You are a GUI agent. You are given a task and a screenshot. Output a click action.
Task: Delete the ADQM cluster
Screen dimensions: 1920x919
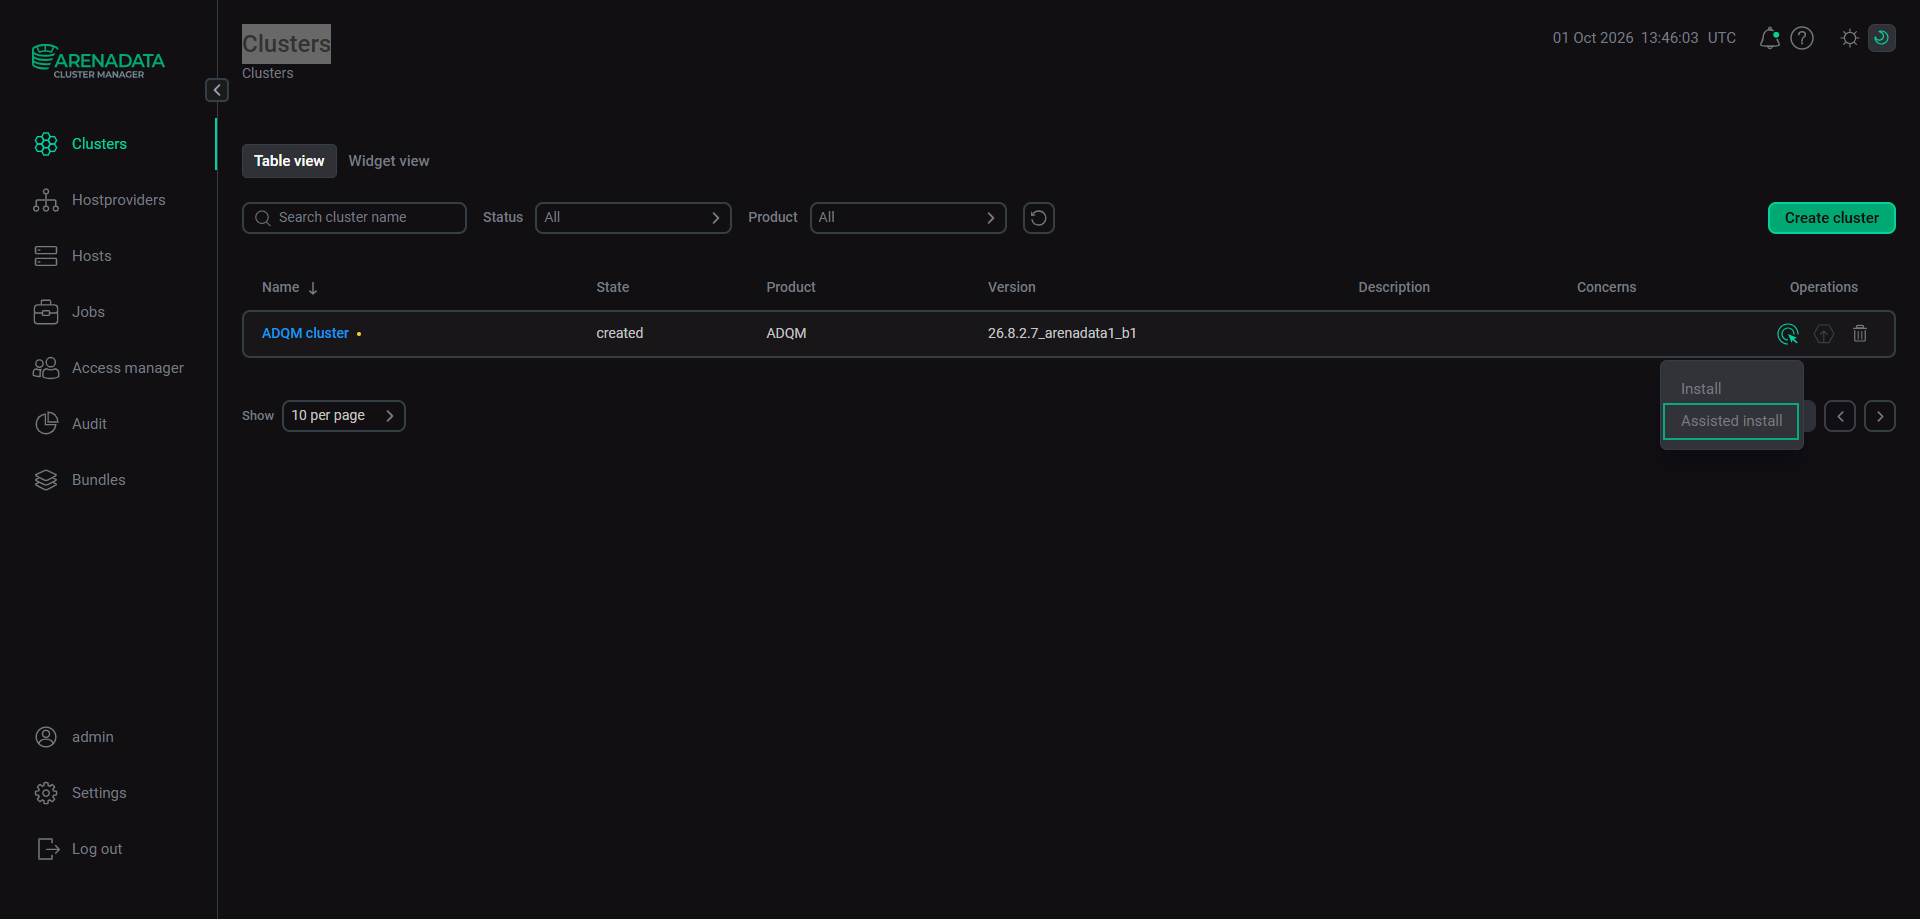pos(1860,334)
